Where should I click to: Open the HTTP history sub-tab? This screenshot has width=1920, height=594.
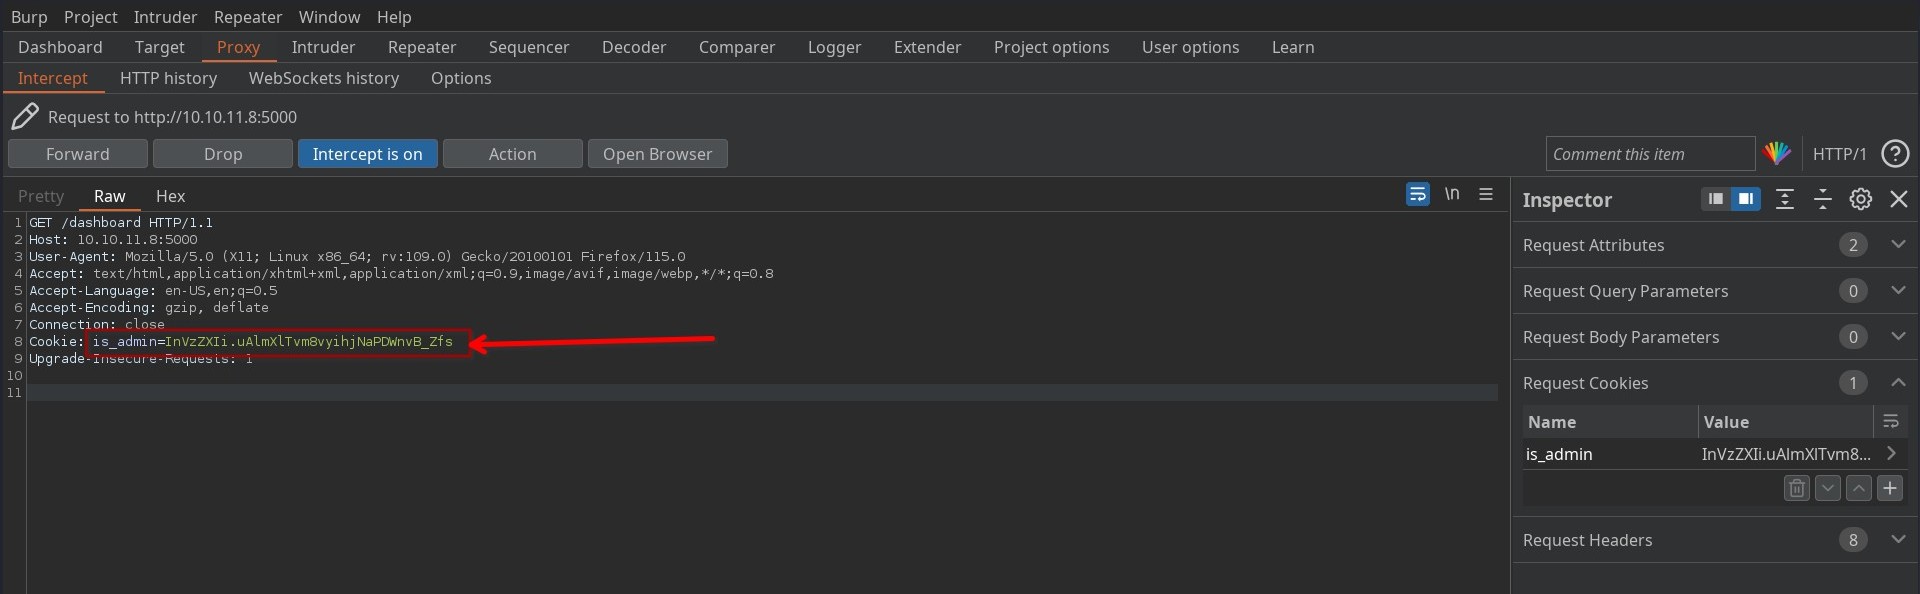(168, 78)
